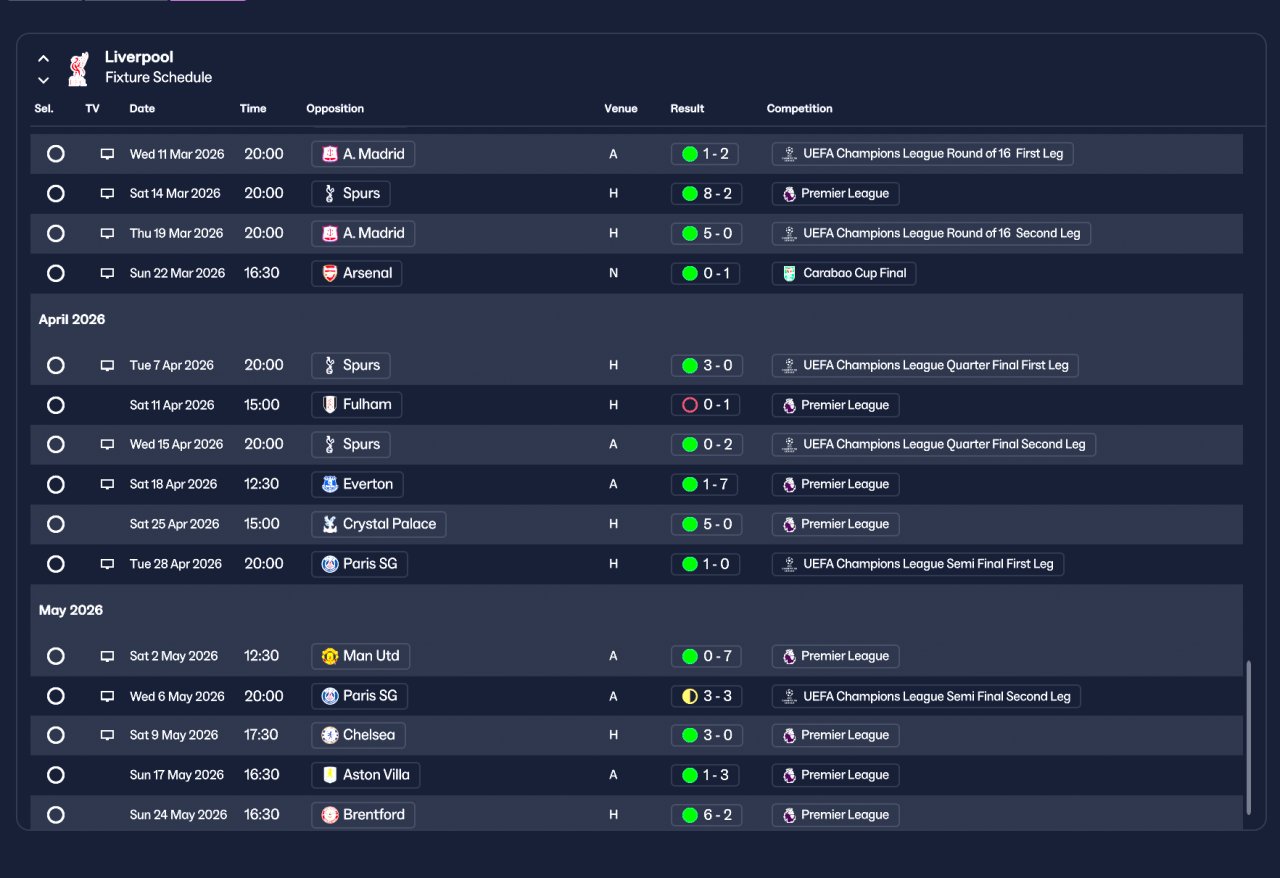Click the Man Utd crest icon

(330, 656)
